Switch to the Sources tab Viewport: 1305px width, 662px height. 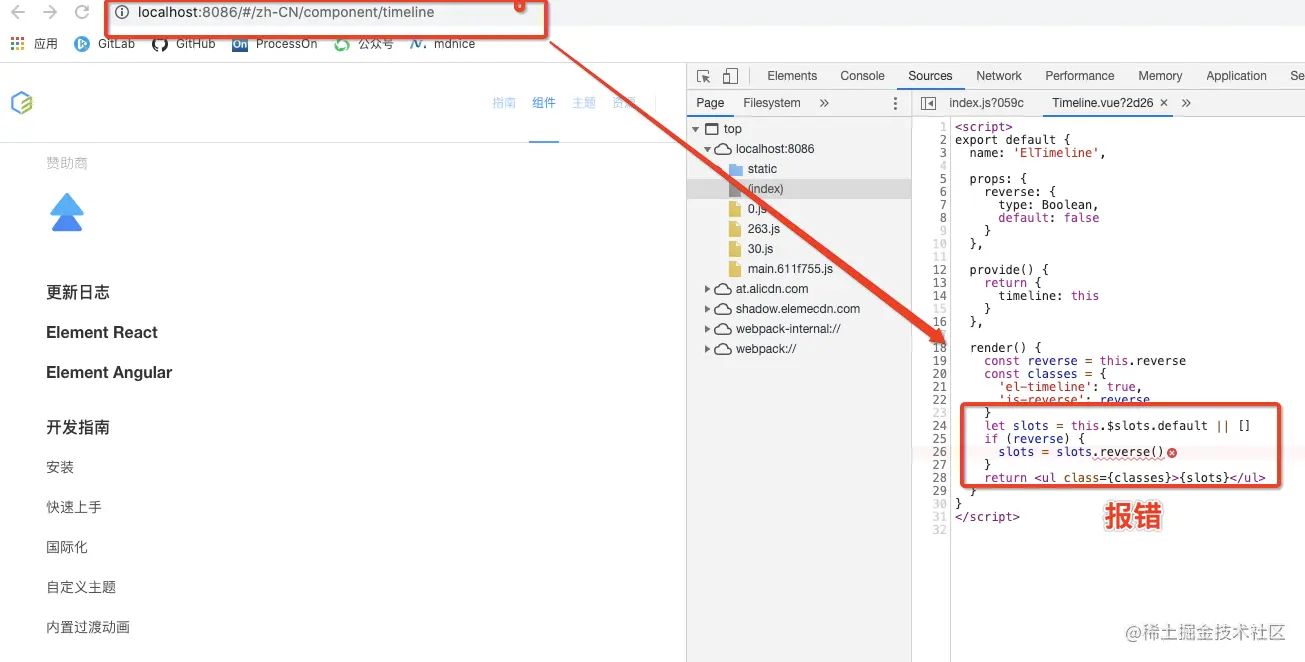click(930, 76)
